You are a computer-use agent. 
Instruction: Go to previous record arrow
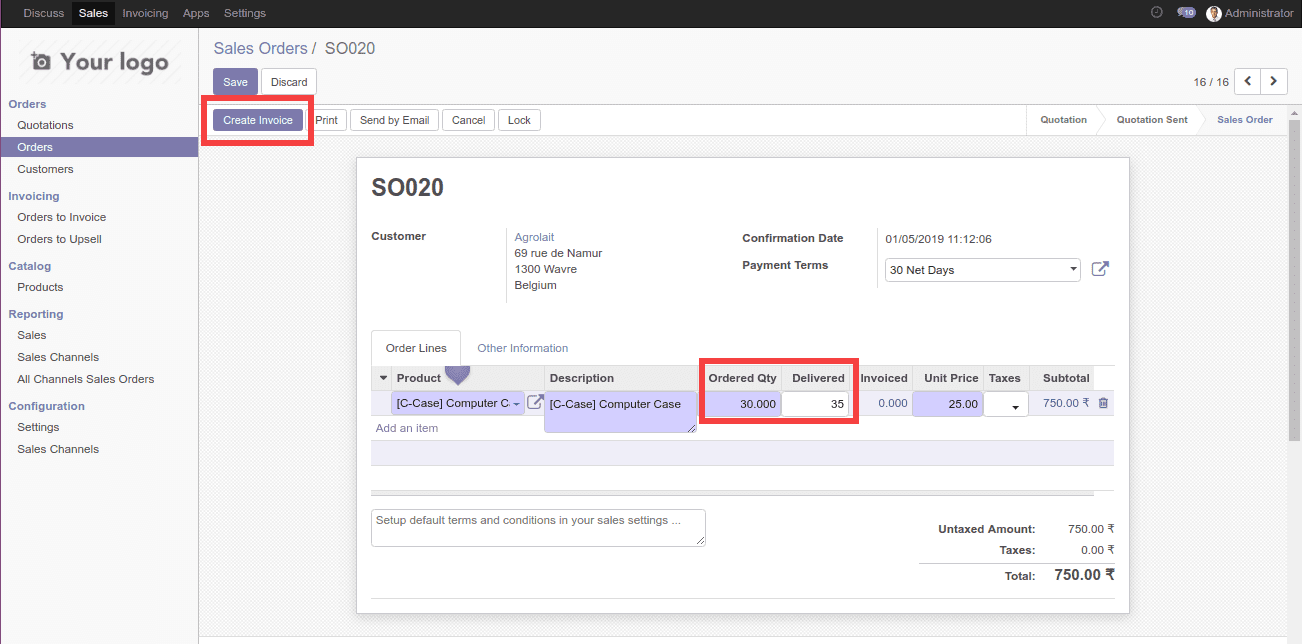1248,81
